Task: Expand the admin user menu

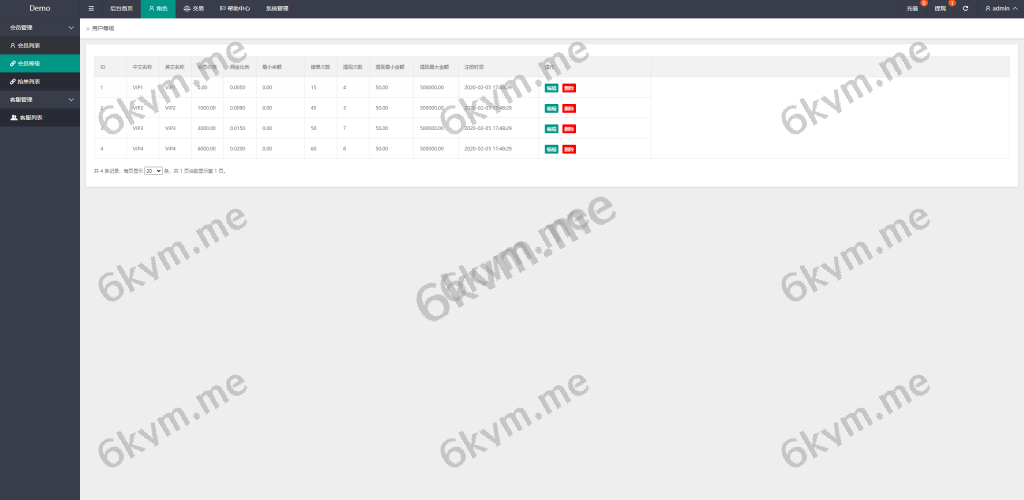Action: (1000, 8)
